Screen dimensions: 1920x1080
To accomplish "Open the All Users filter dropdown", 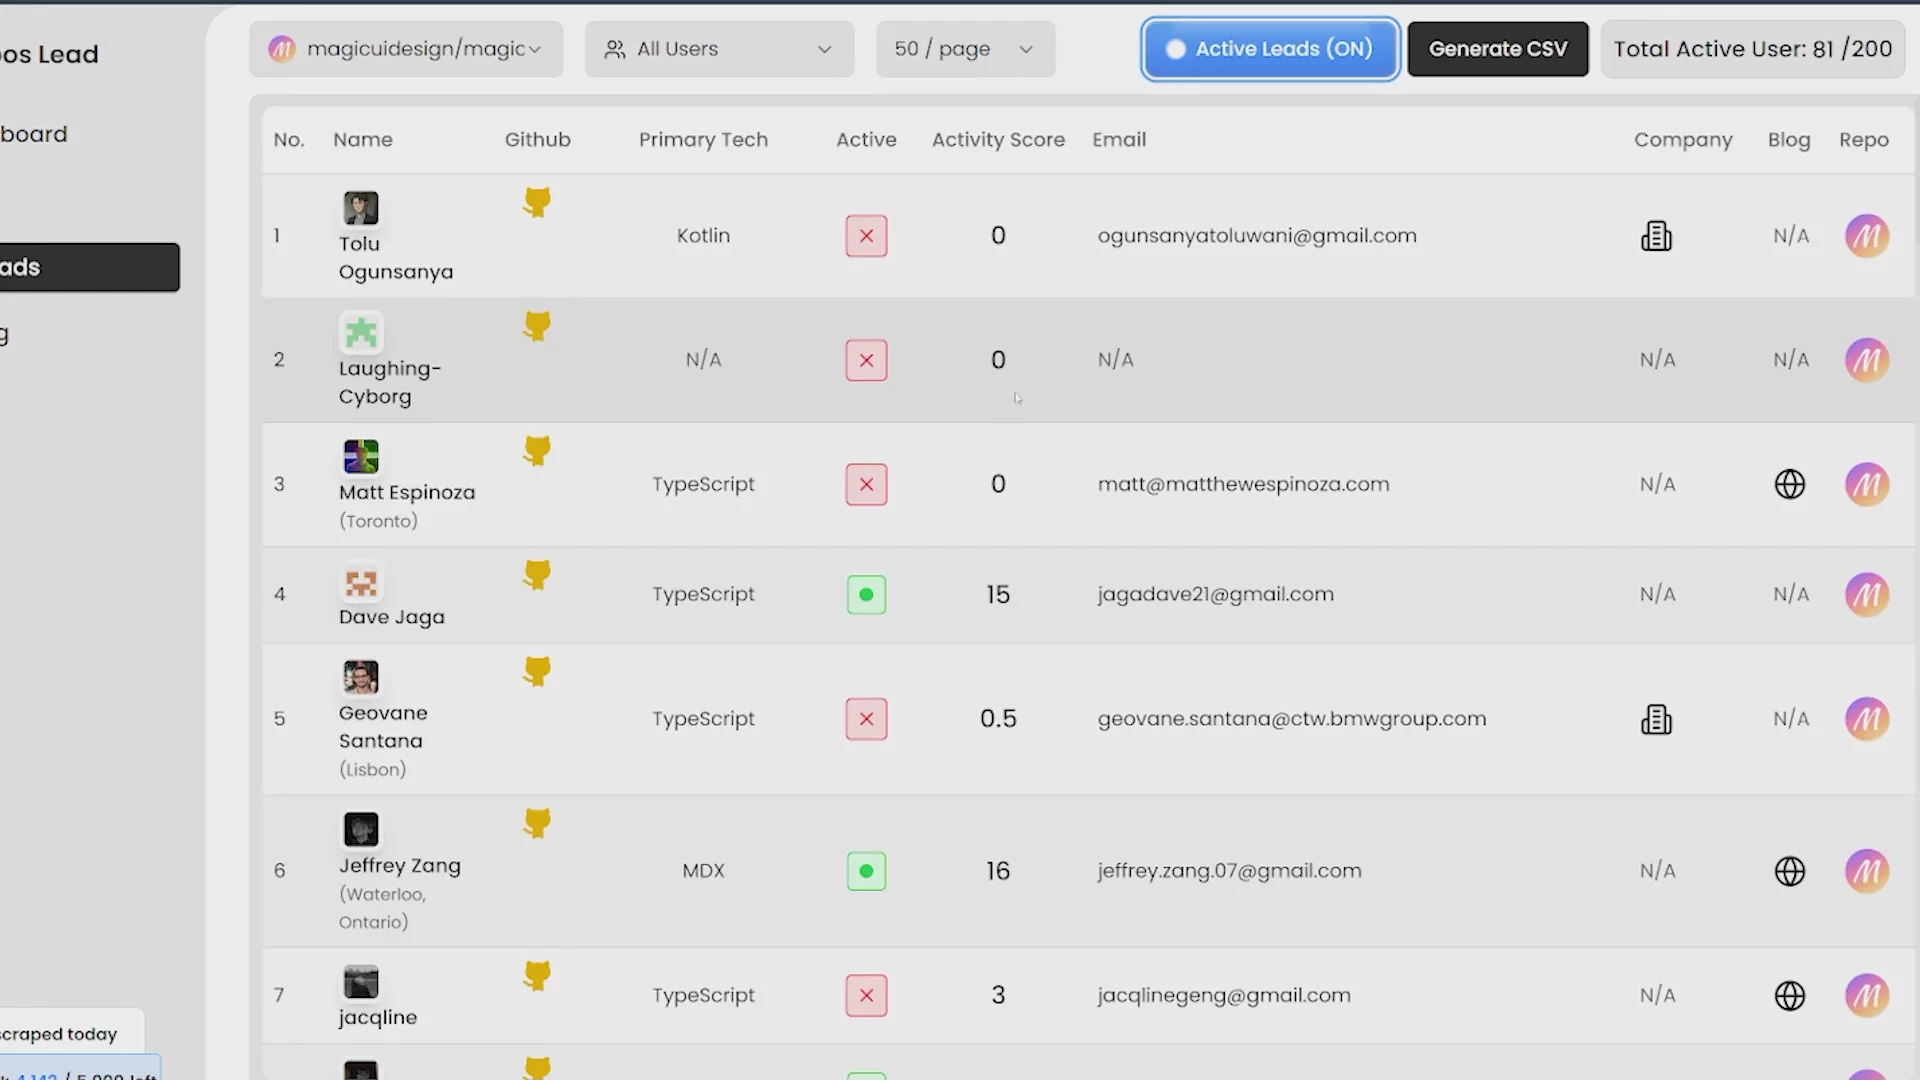I will [719, 49].
